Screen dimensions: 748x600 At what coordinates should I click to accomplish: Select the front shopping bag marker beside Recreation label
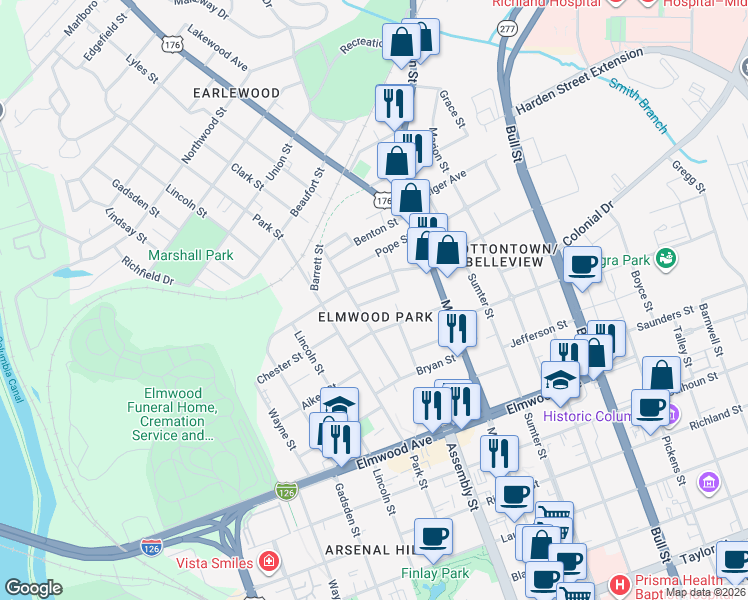pos(402,42)
